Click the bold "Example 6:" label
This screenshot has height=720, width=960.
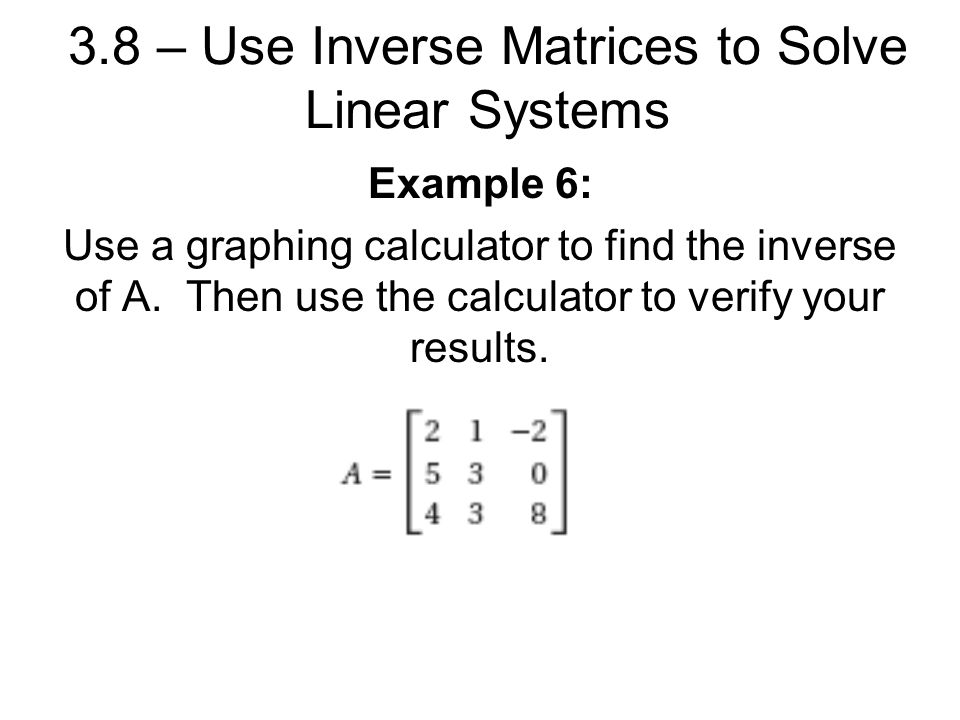480,184
